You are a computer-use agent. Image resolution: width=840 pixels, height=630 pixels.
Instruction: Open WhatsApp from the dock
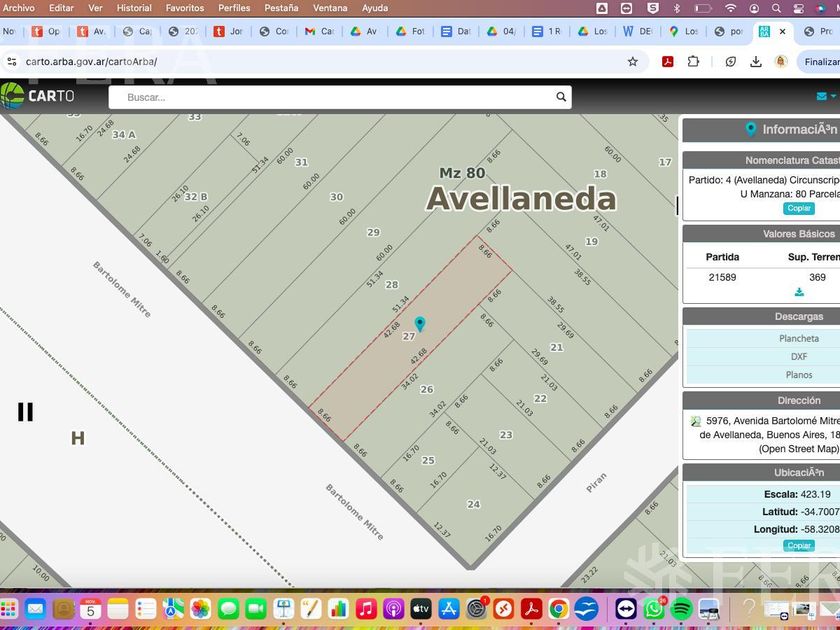[x=654, y=608]
